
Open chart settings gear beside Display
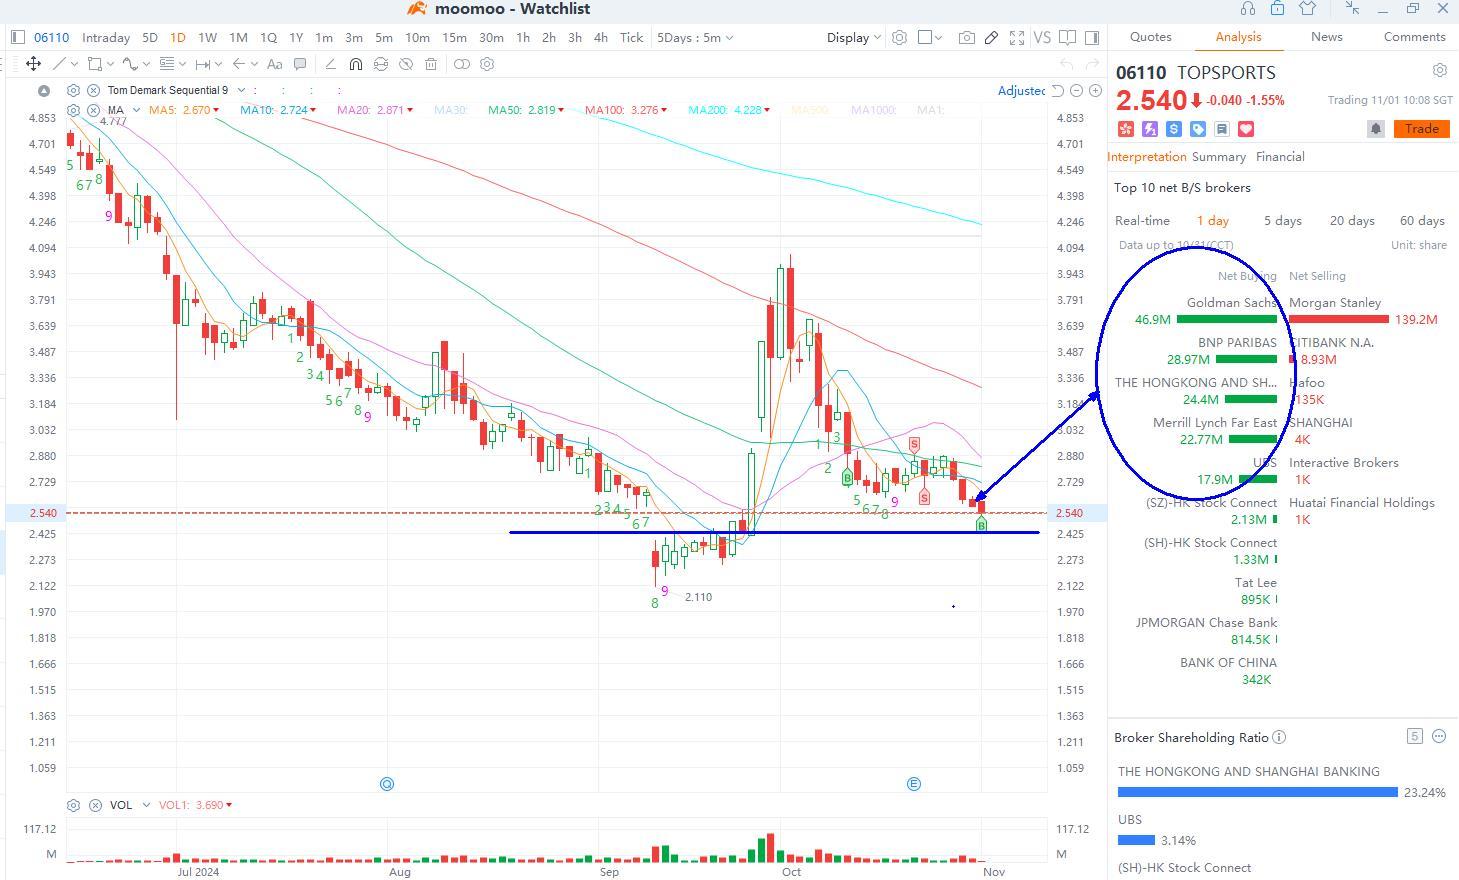(x=899, y=38)
